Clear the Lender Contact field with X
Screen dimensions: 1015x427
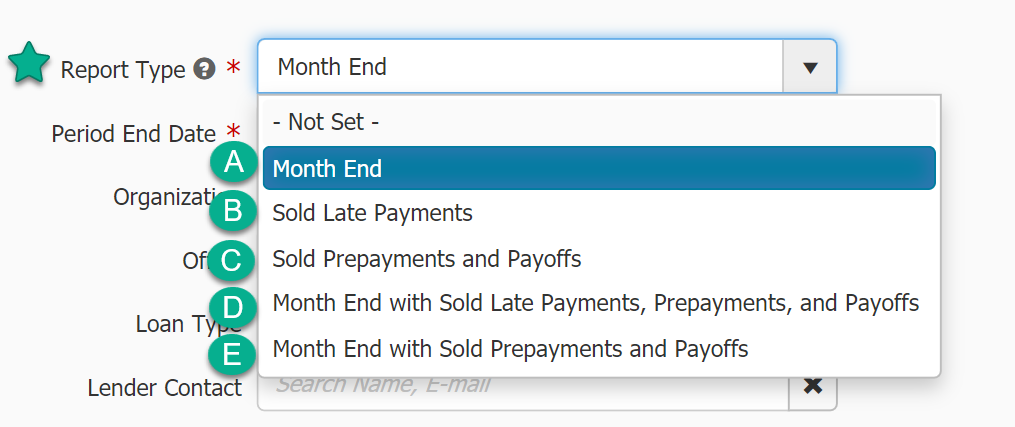tap(812, 386)
